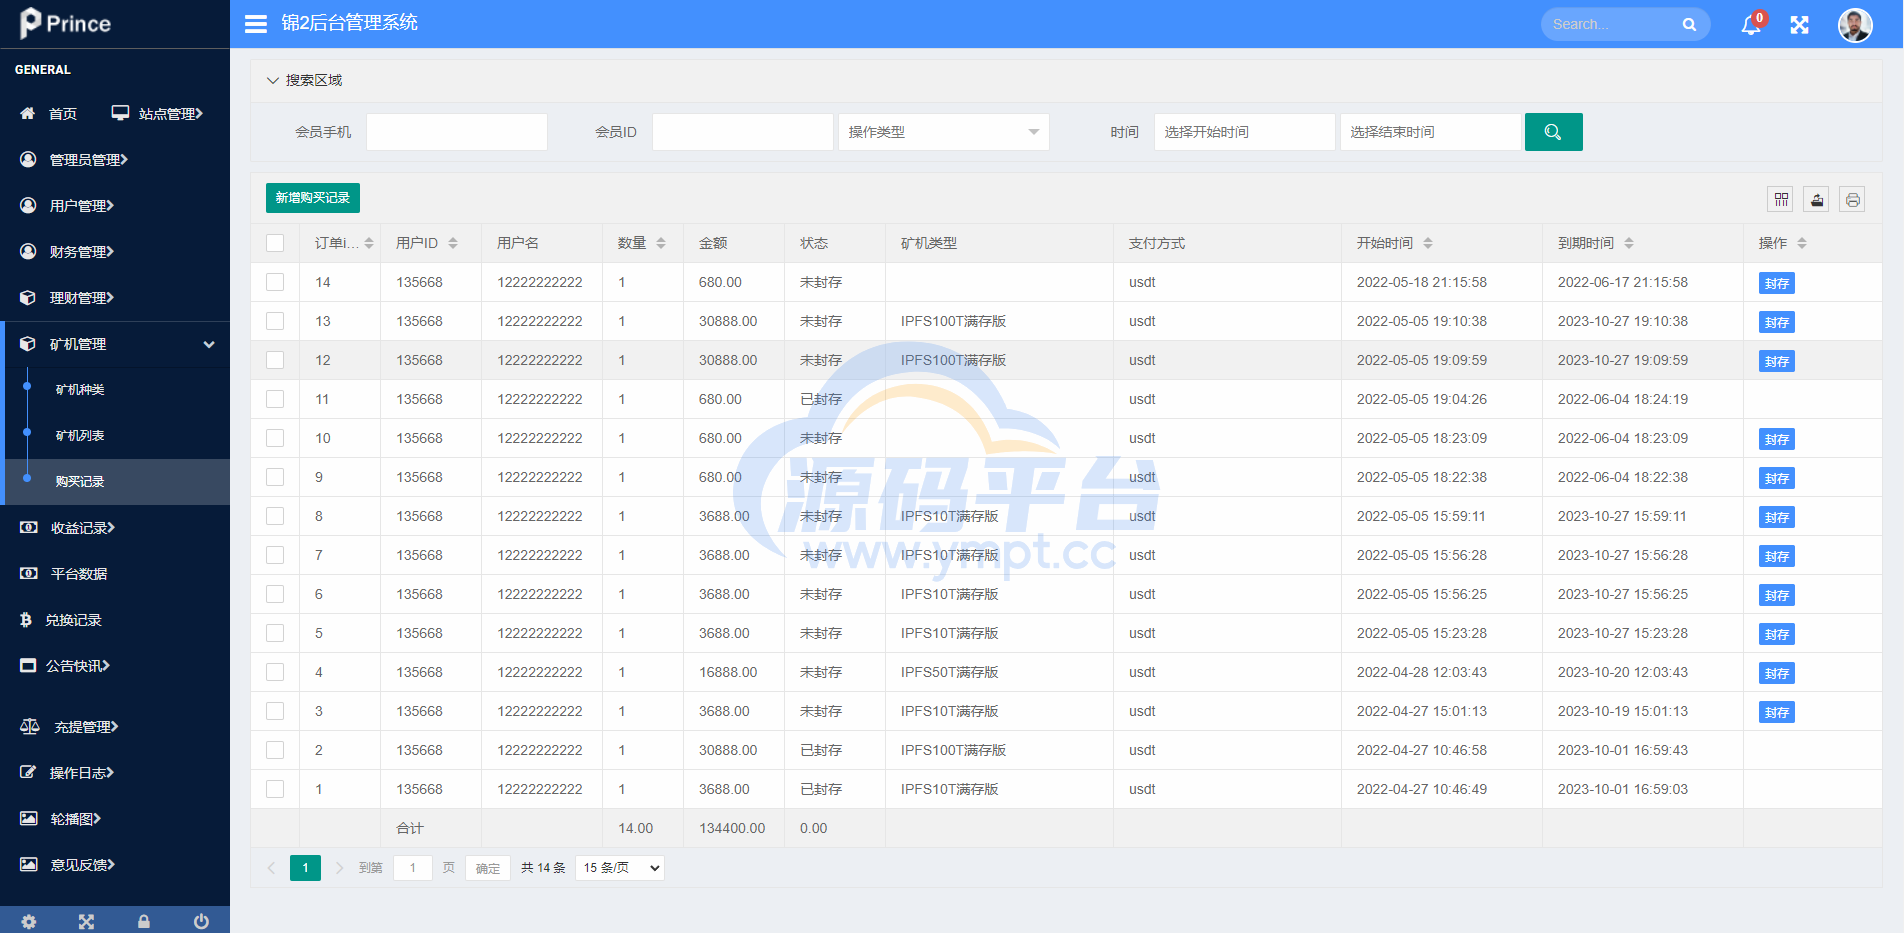Click the 会员手机 input field
Screen dimensions: 1904x933
(457, 132)
